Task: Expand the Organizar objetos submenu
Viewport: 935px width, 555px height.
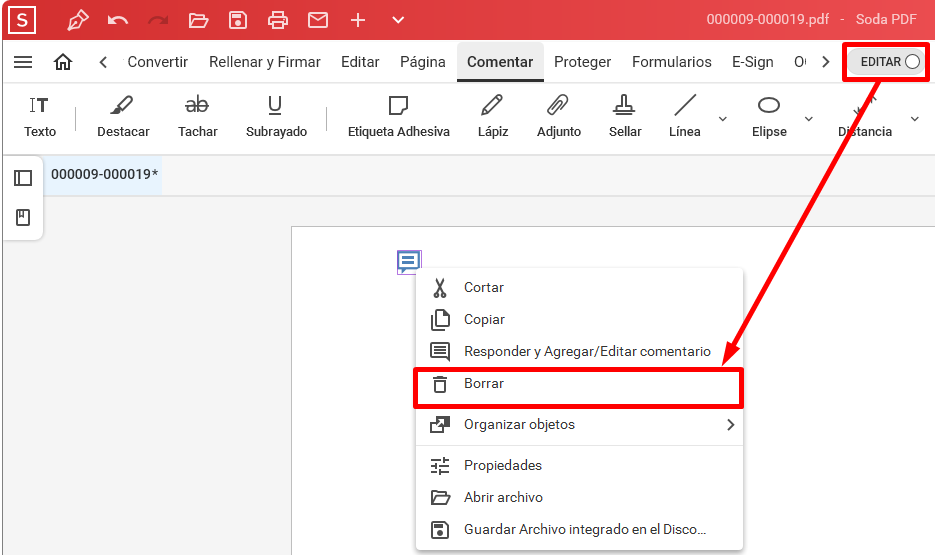Action: point(579,424)
